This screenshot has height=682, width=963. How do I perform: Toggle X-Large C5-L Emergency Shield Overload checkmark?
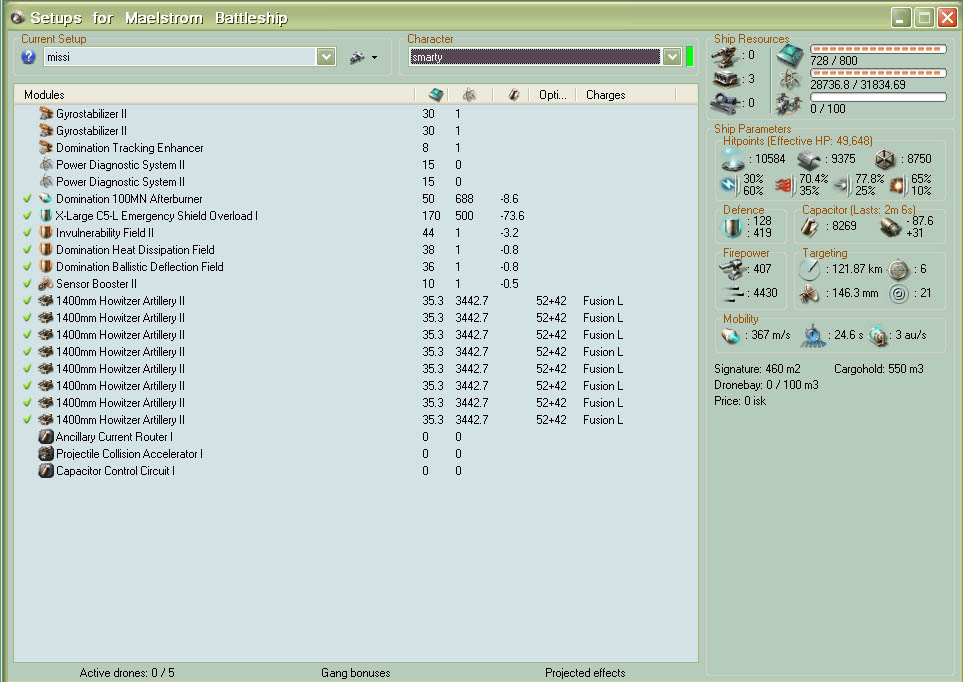click(x=27, y=216)
